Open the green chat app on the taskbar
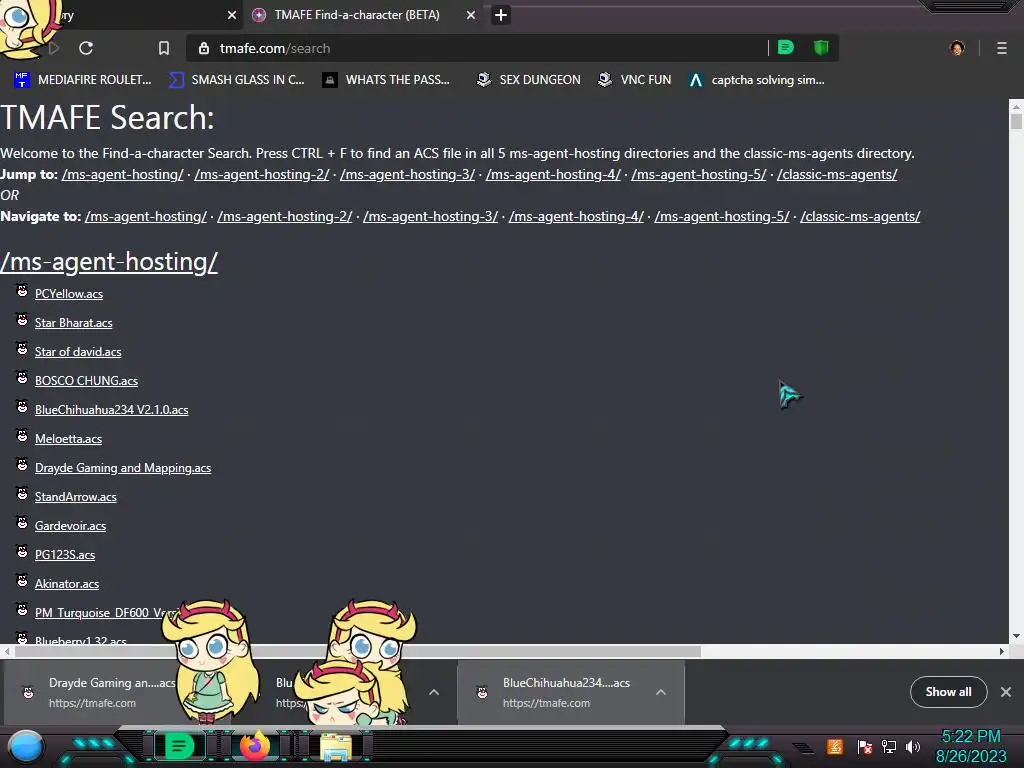The image size is (1024, 768). coord(178,746)
